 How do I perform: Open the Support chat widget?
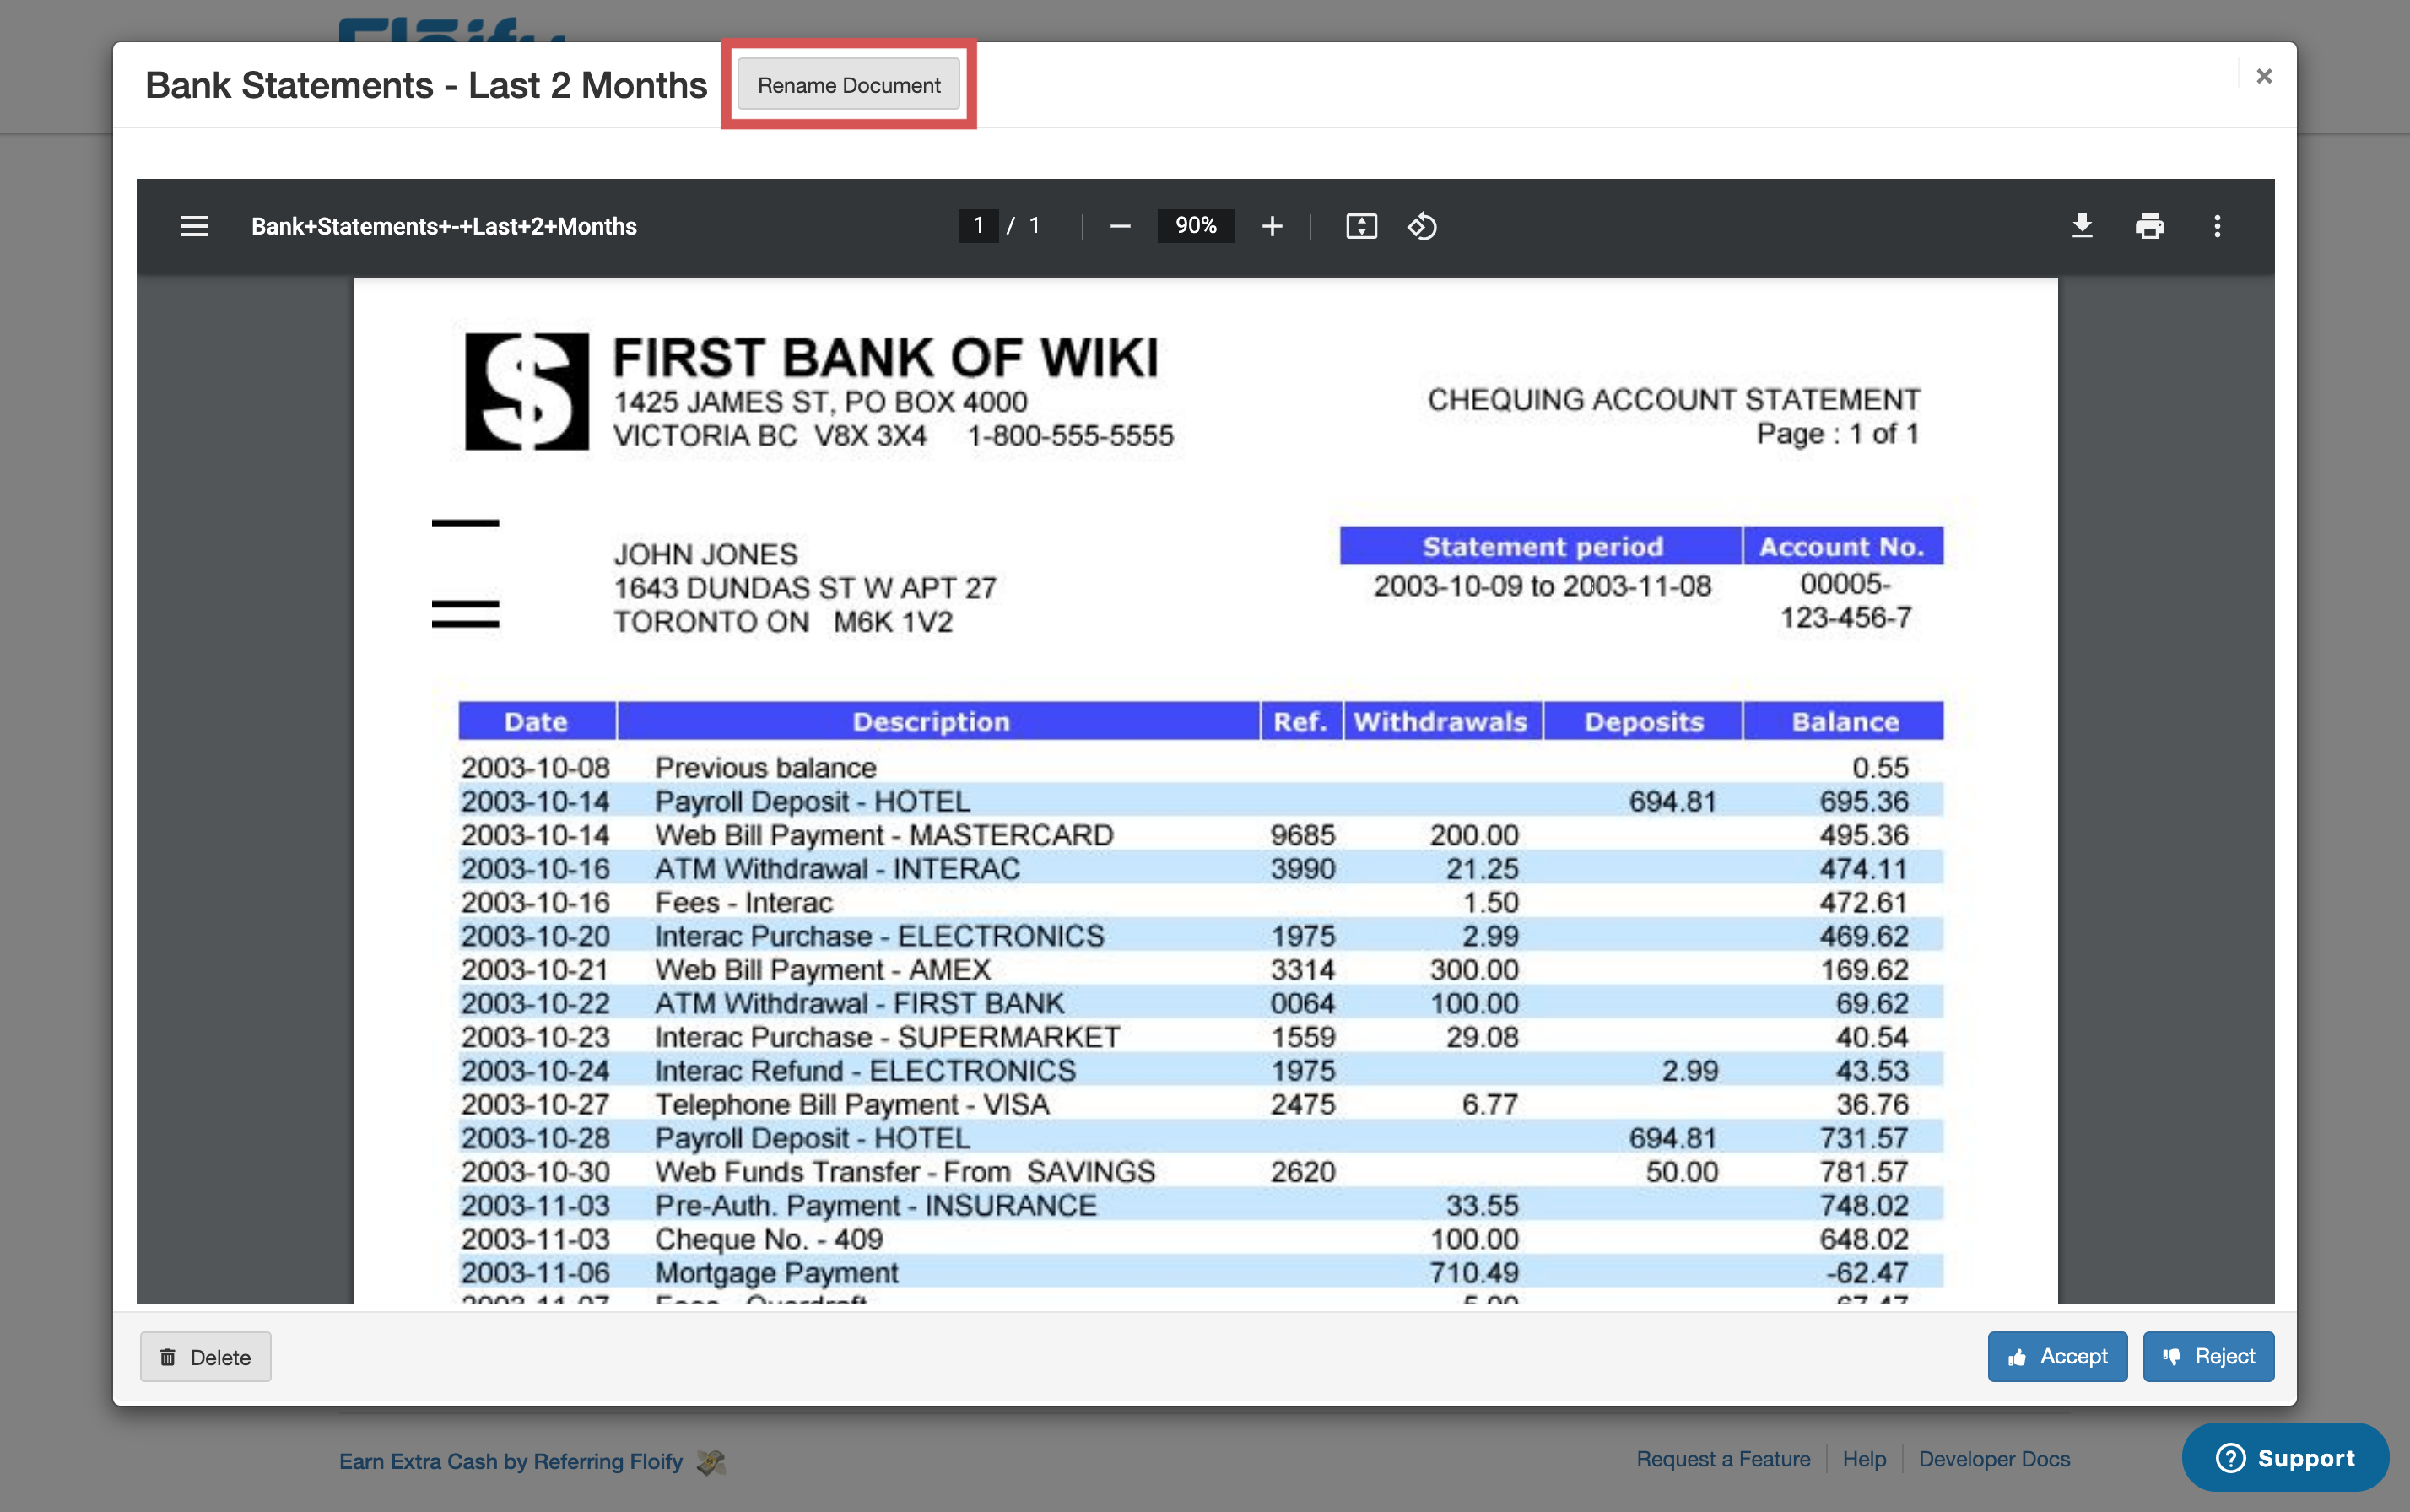tap(2285, 1457)
